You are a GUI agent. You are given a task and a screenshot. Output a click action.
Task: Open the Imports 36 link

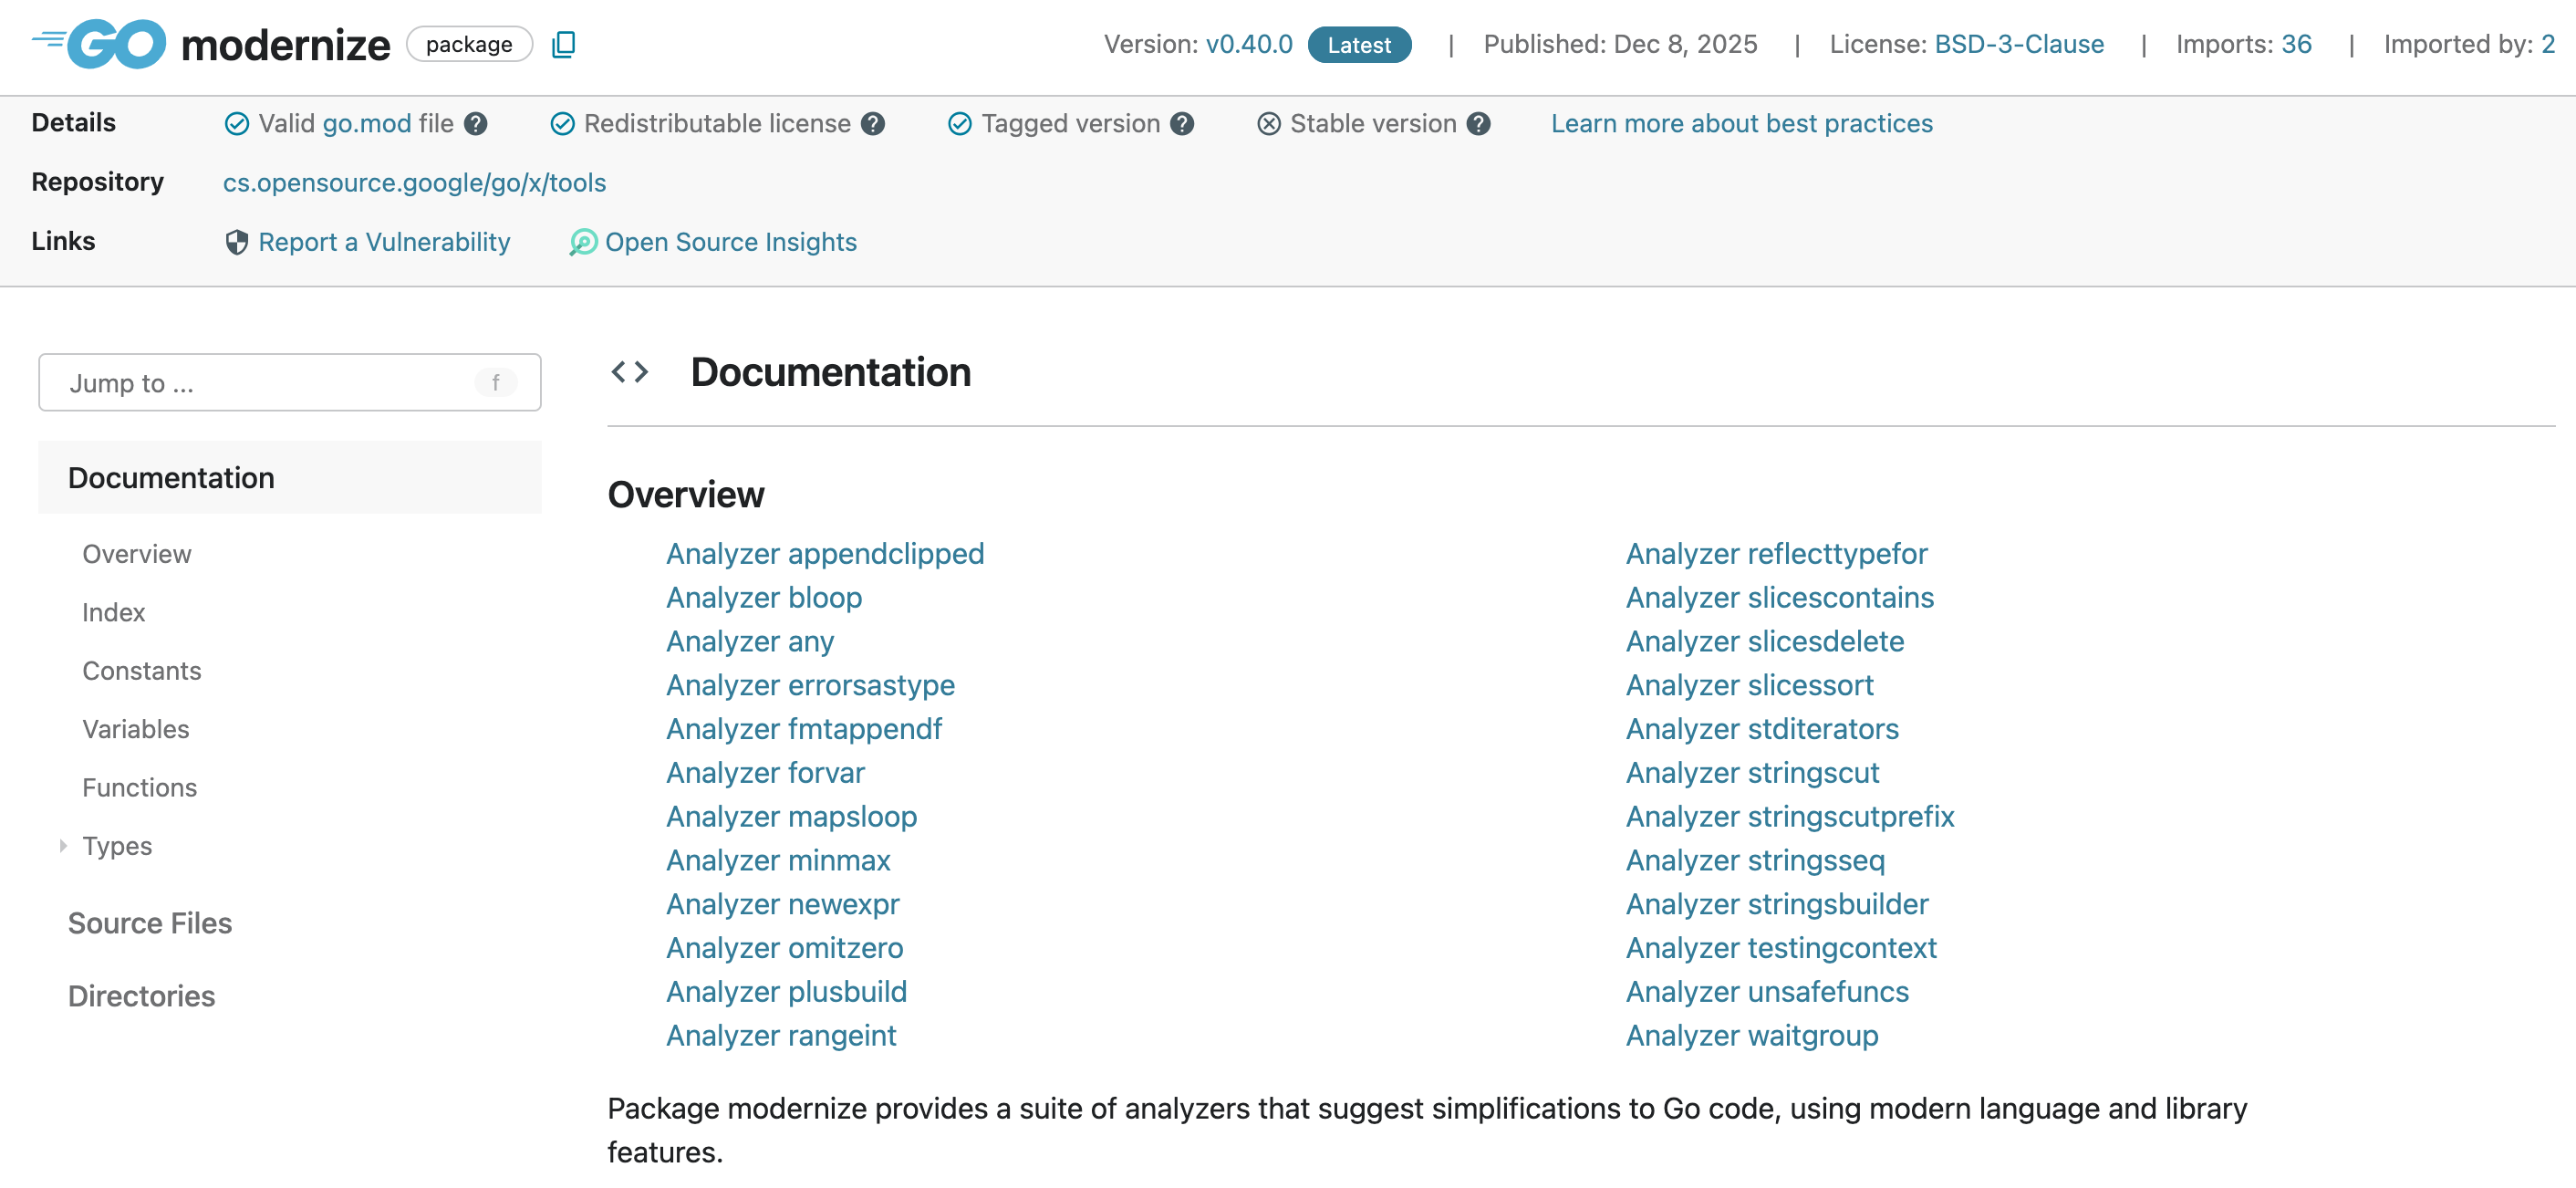click(2296, 44)
